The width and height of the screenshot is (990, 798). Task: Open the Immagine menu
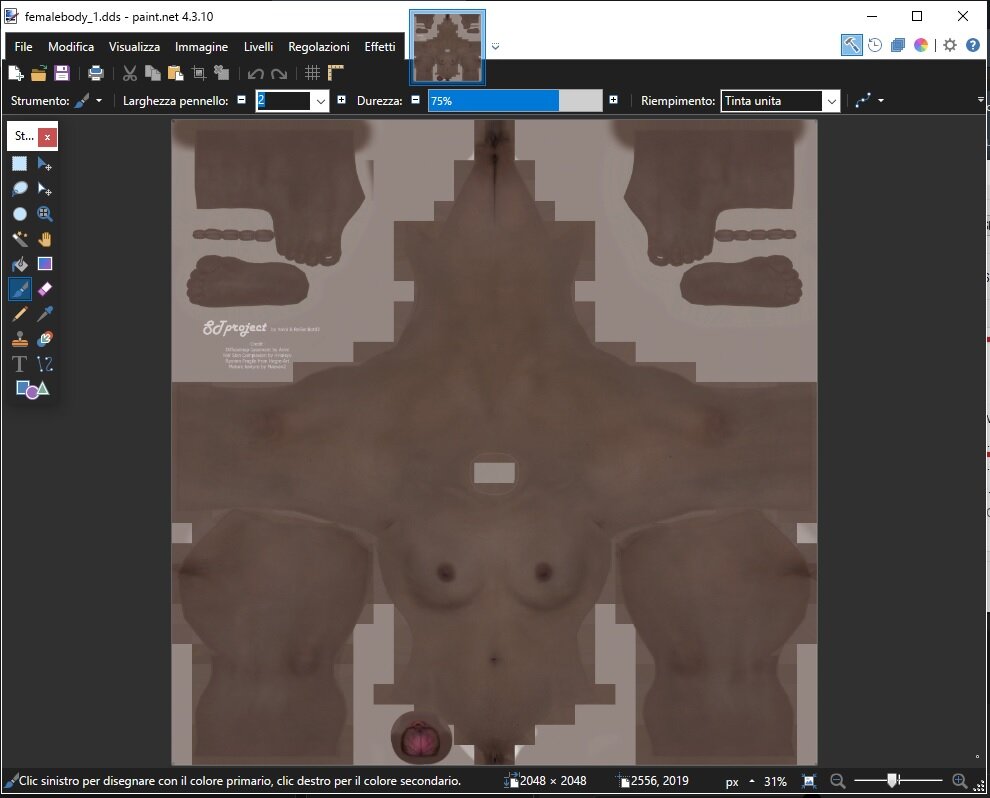[x=201, y=47]
